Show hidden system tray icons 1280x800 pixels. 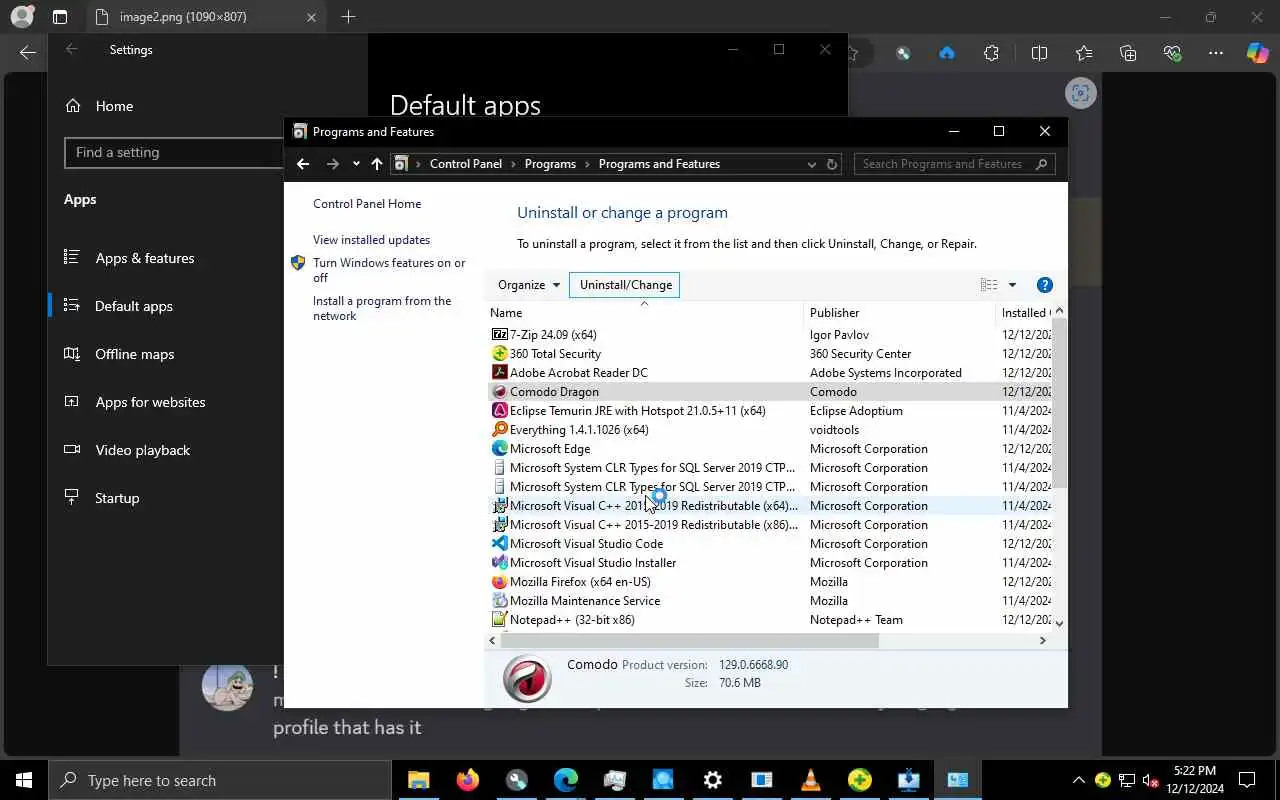1078,780
